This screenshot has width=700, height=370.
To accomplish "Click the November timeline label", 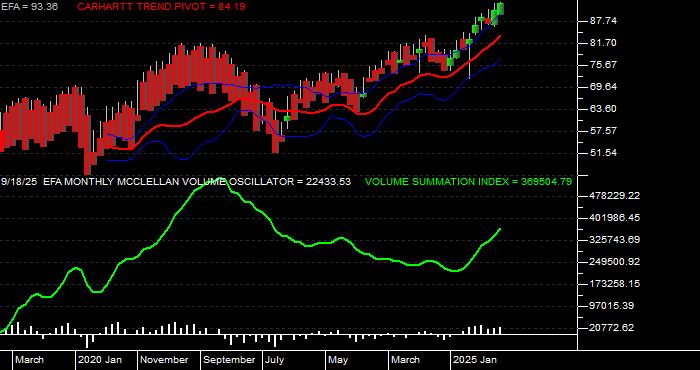I will tap(164, 360).
